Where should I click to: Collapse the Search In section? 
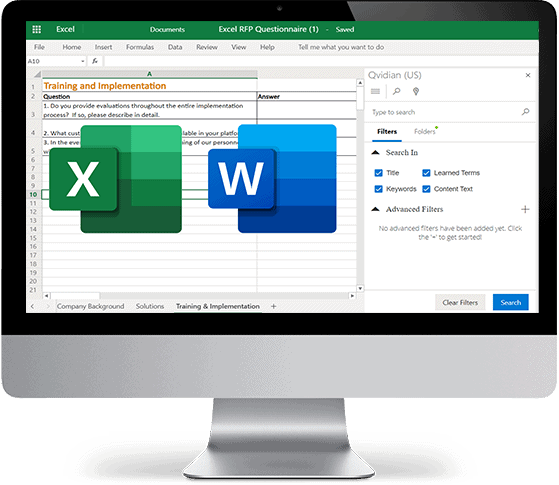tap(375, 153)
